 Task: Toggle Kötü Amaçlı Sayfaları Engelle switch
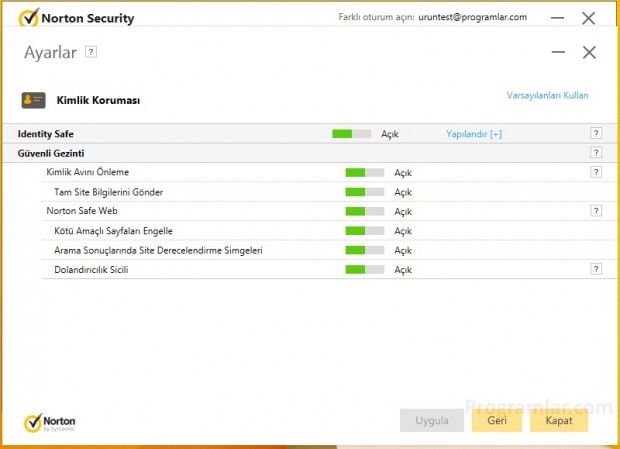click(365, 230)
